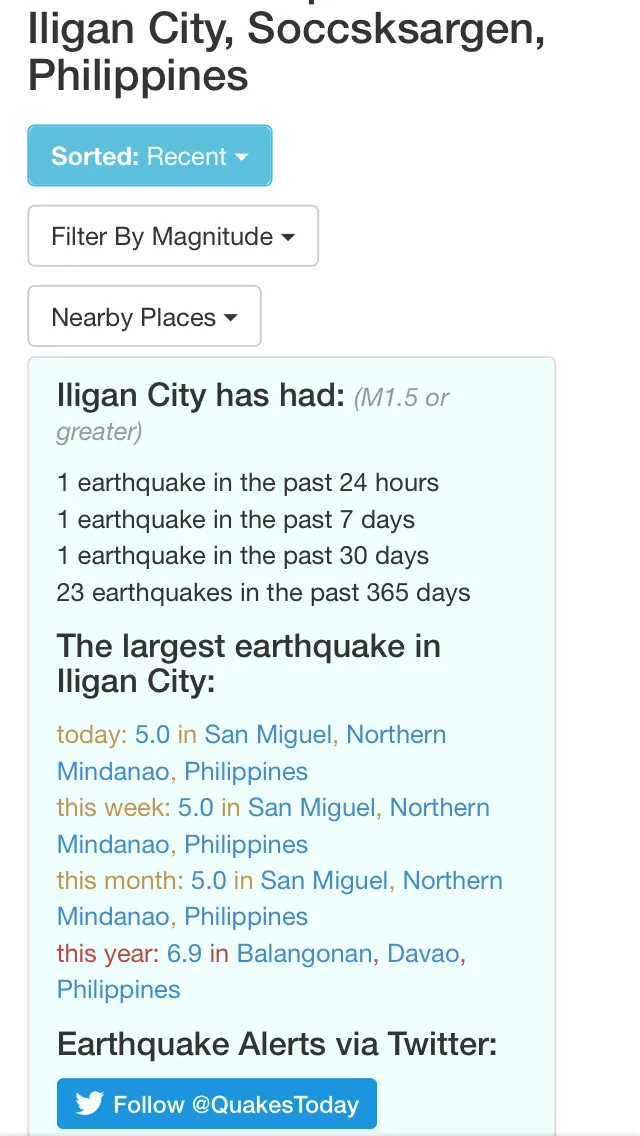Click the caret arrow on Sorted button

click(x=242, y=157)
